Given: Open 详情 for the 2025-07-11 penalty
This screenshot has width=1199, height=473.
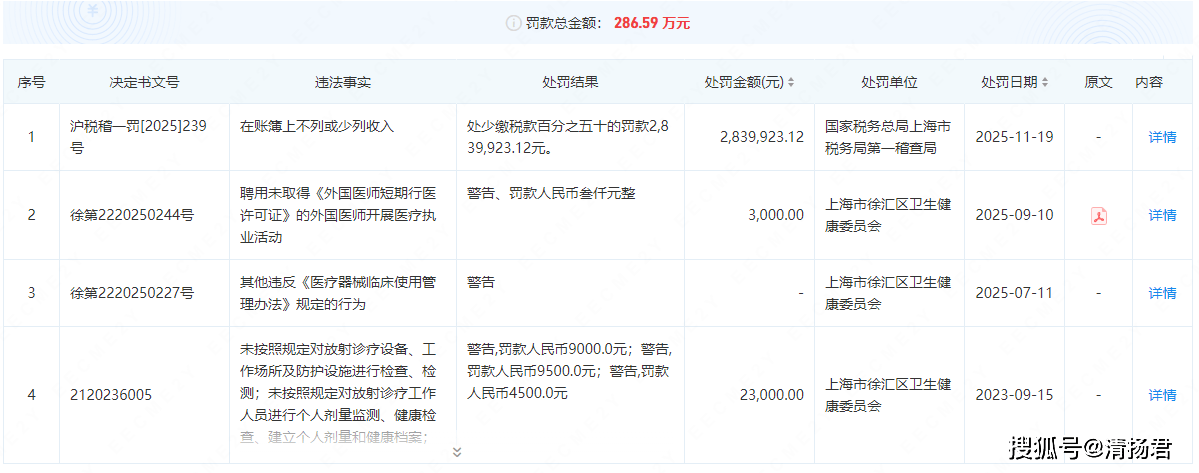Looking at the screenshot, I should click(x=1162, y=293).
